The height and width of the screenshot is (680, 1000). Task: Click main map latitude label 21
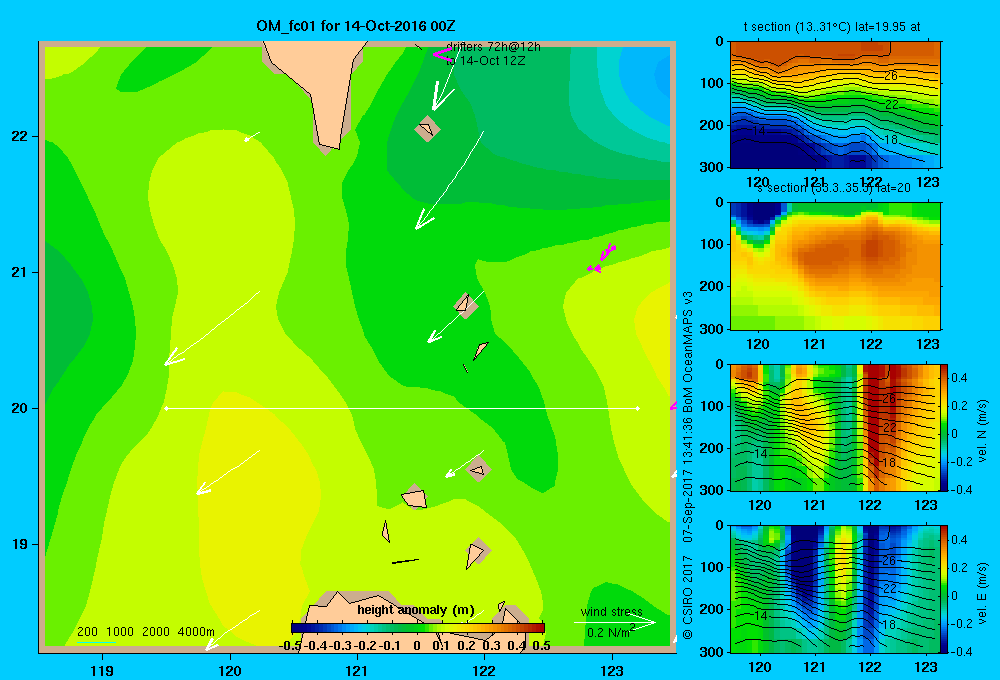[20, 272]
